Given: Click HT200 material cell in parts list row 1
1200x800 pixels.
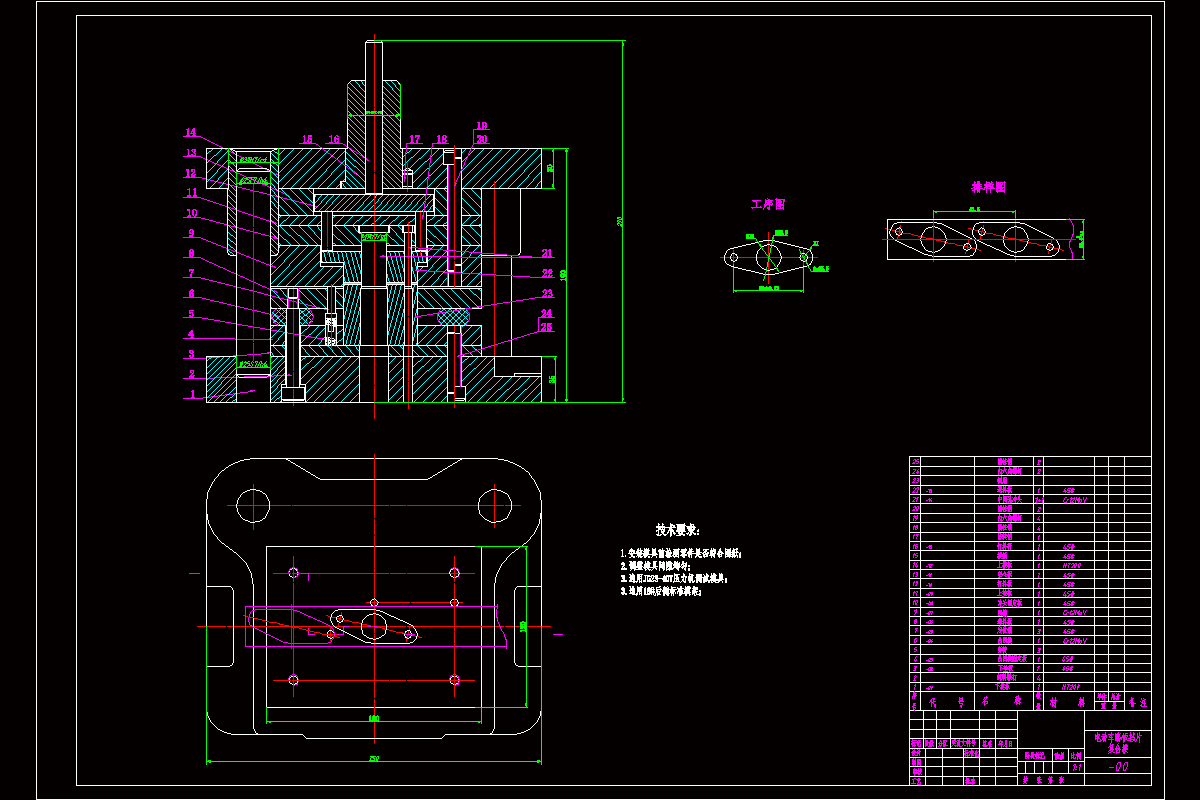Looking at the screenshot, I should pos(1070,688).
